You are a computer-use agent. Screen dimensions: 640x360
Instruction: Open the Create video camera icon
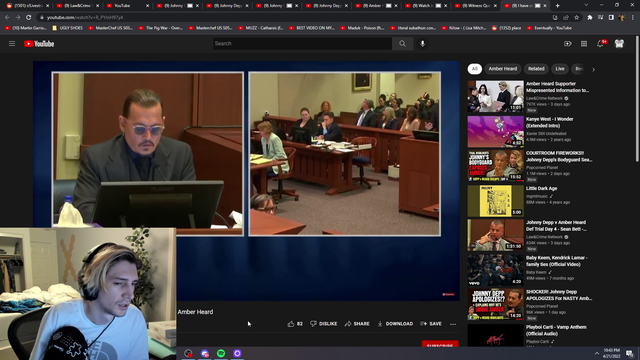click(x=568, y=44)
